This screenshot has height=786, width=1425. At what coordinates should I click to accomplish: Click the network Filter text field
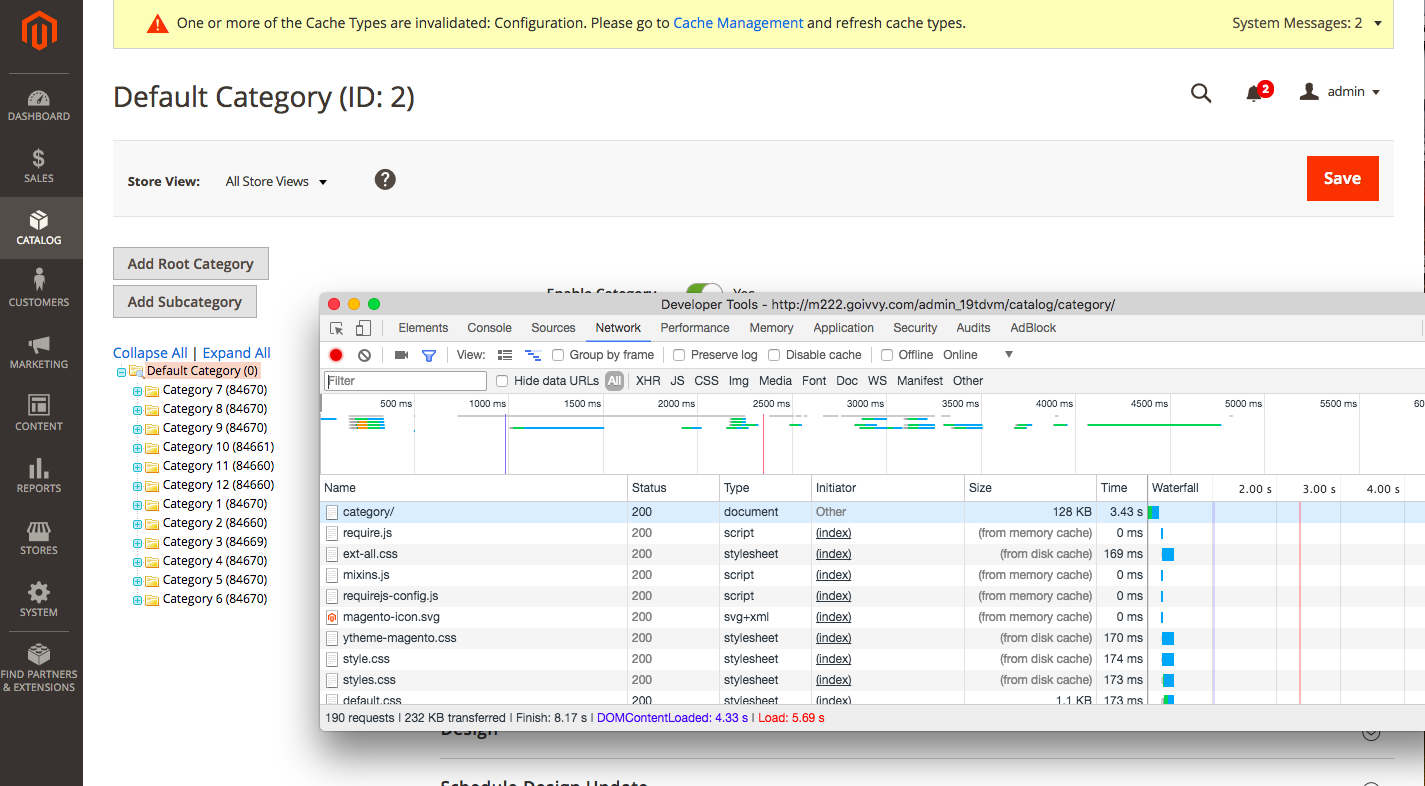point(405,381)
